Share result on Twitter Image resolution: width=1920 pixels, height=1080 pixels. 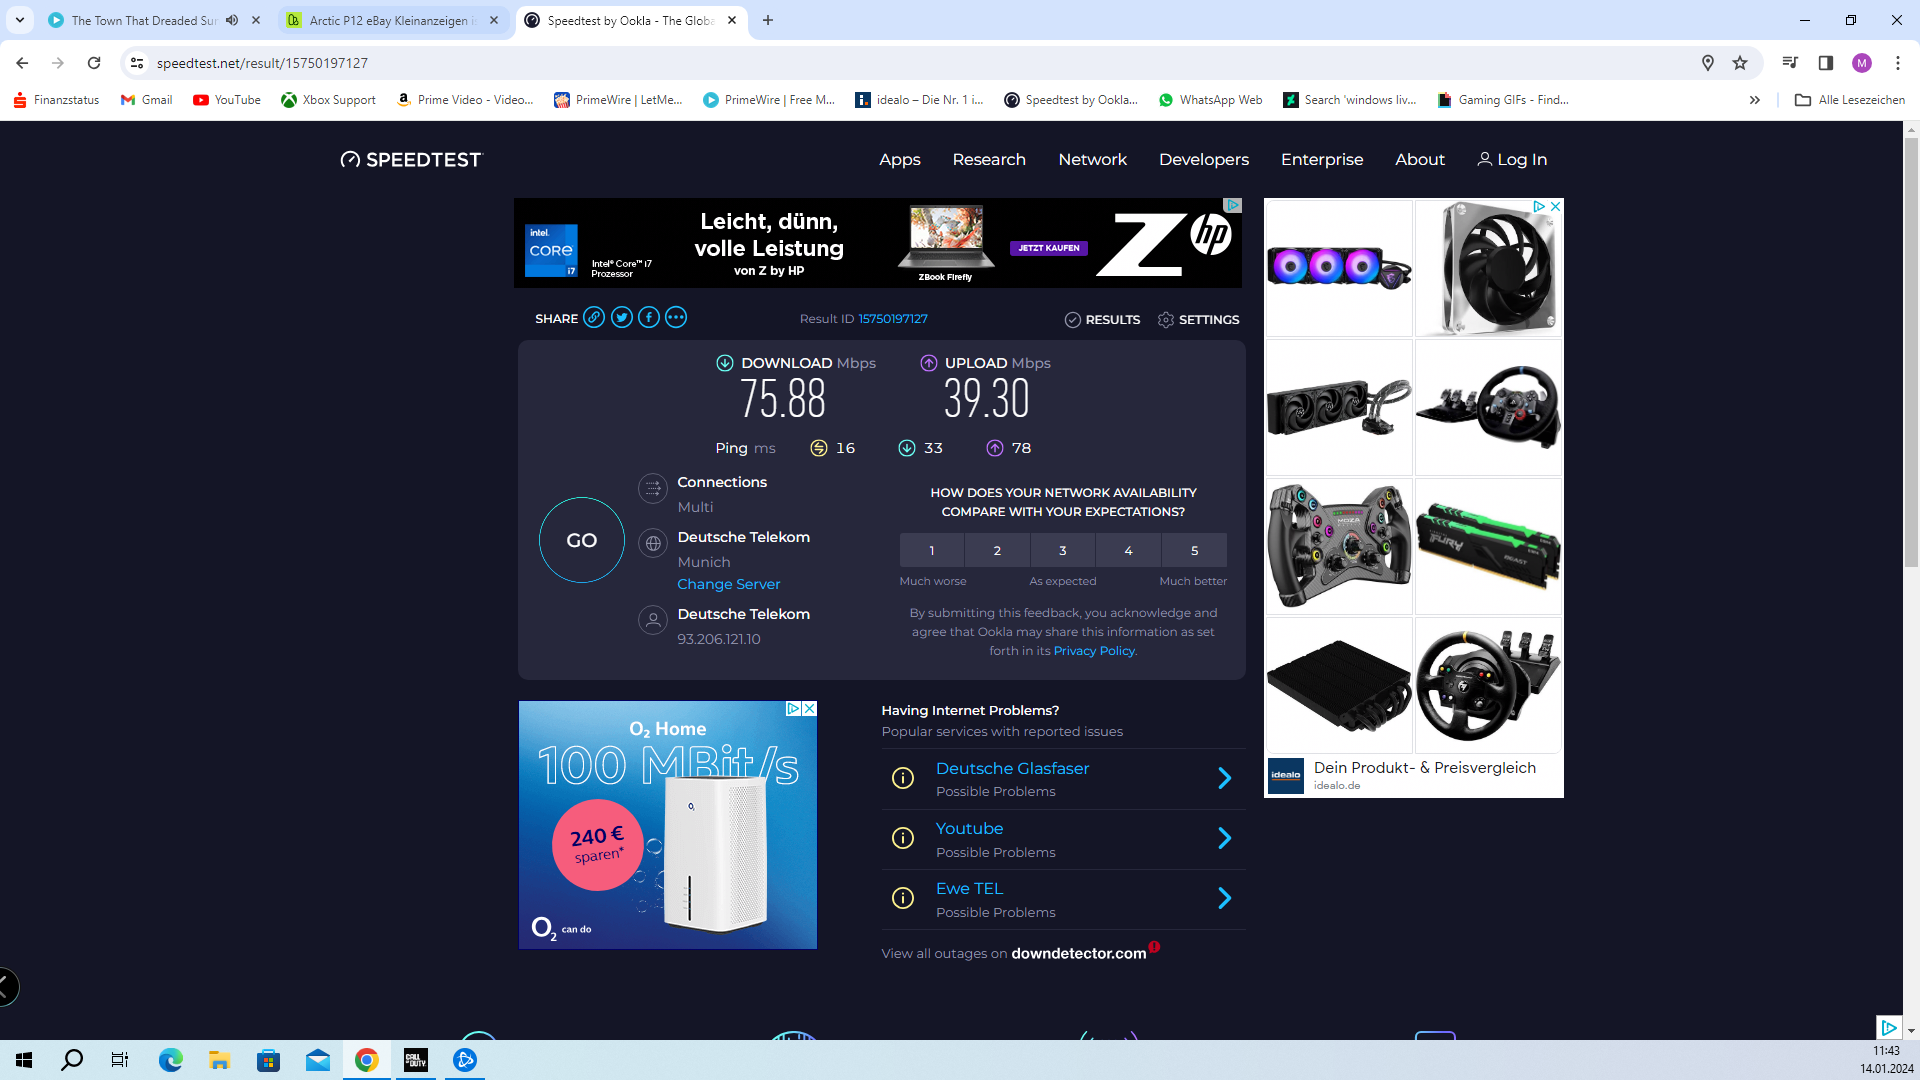point(621,318)
